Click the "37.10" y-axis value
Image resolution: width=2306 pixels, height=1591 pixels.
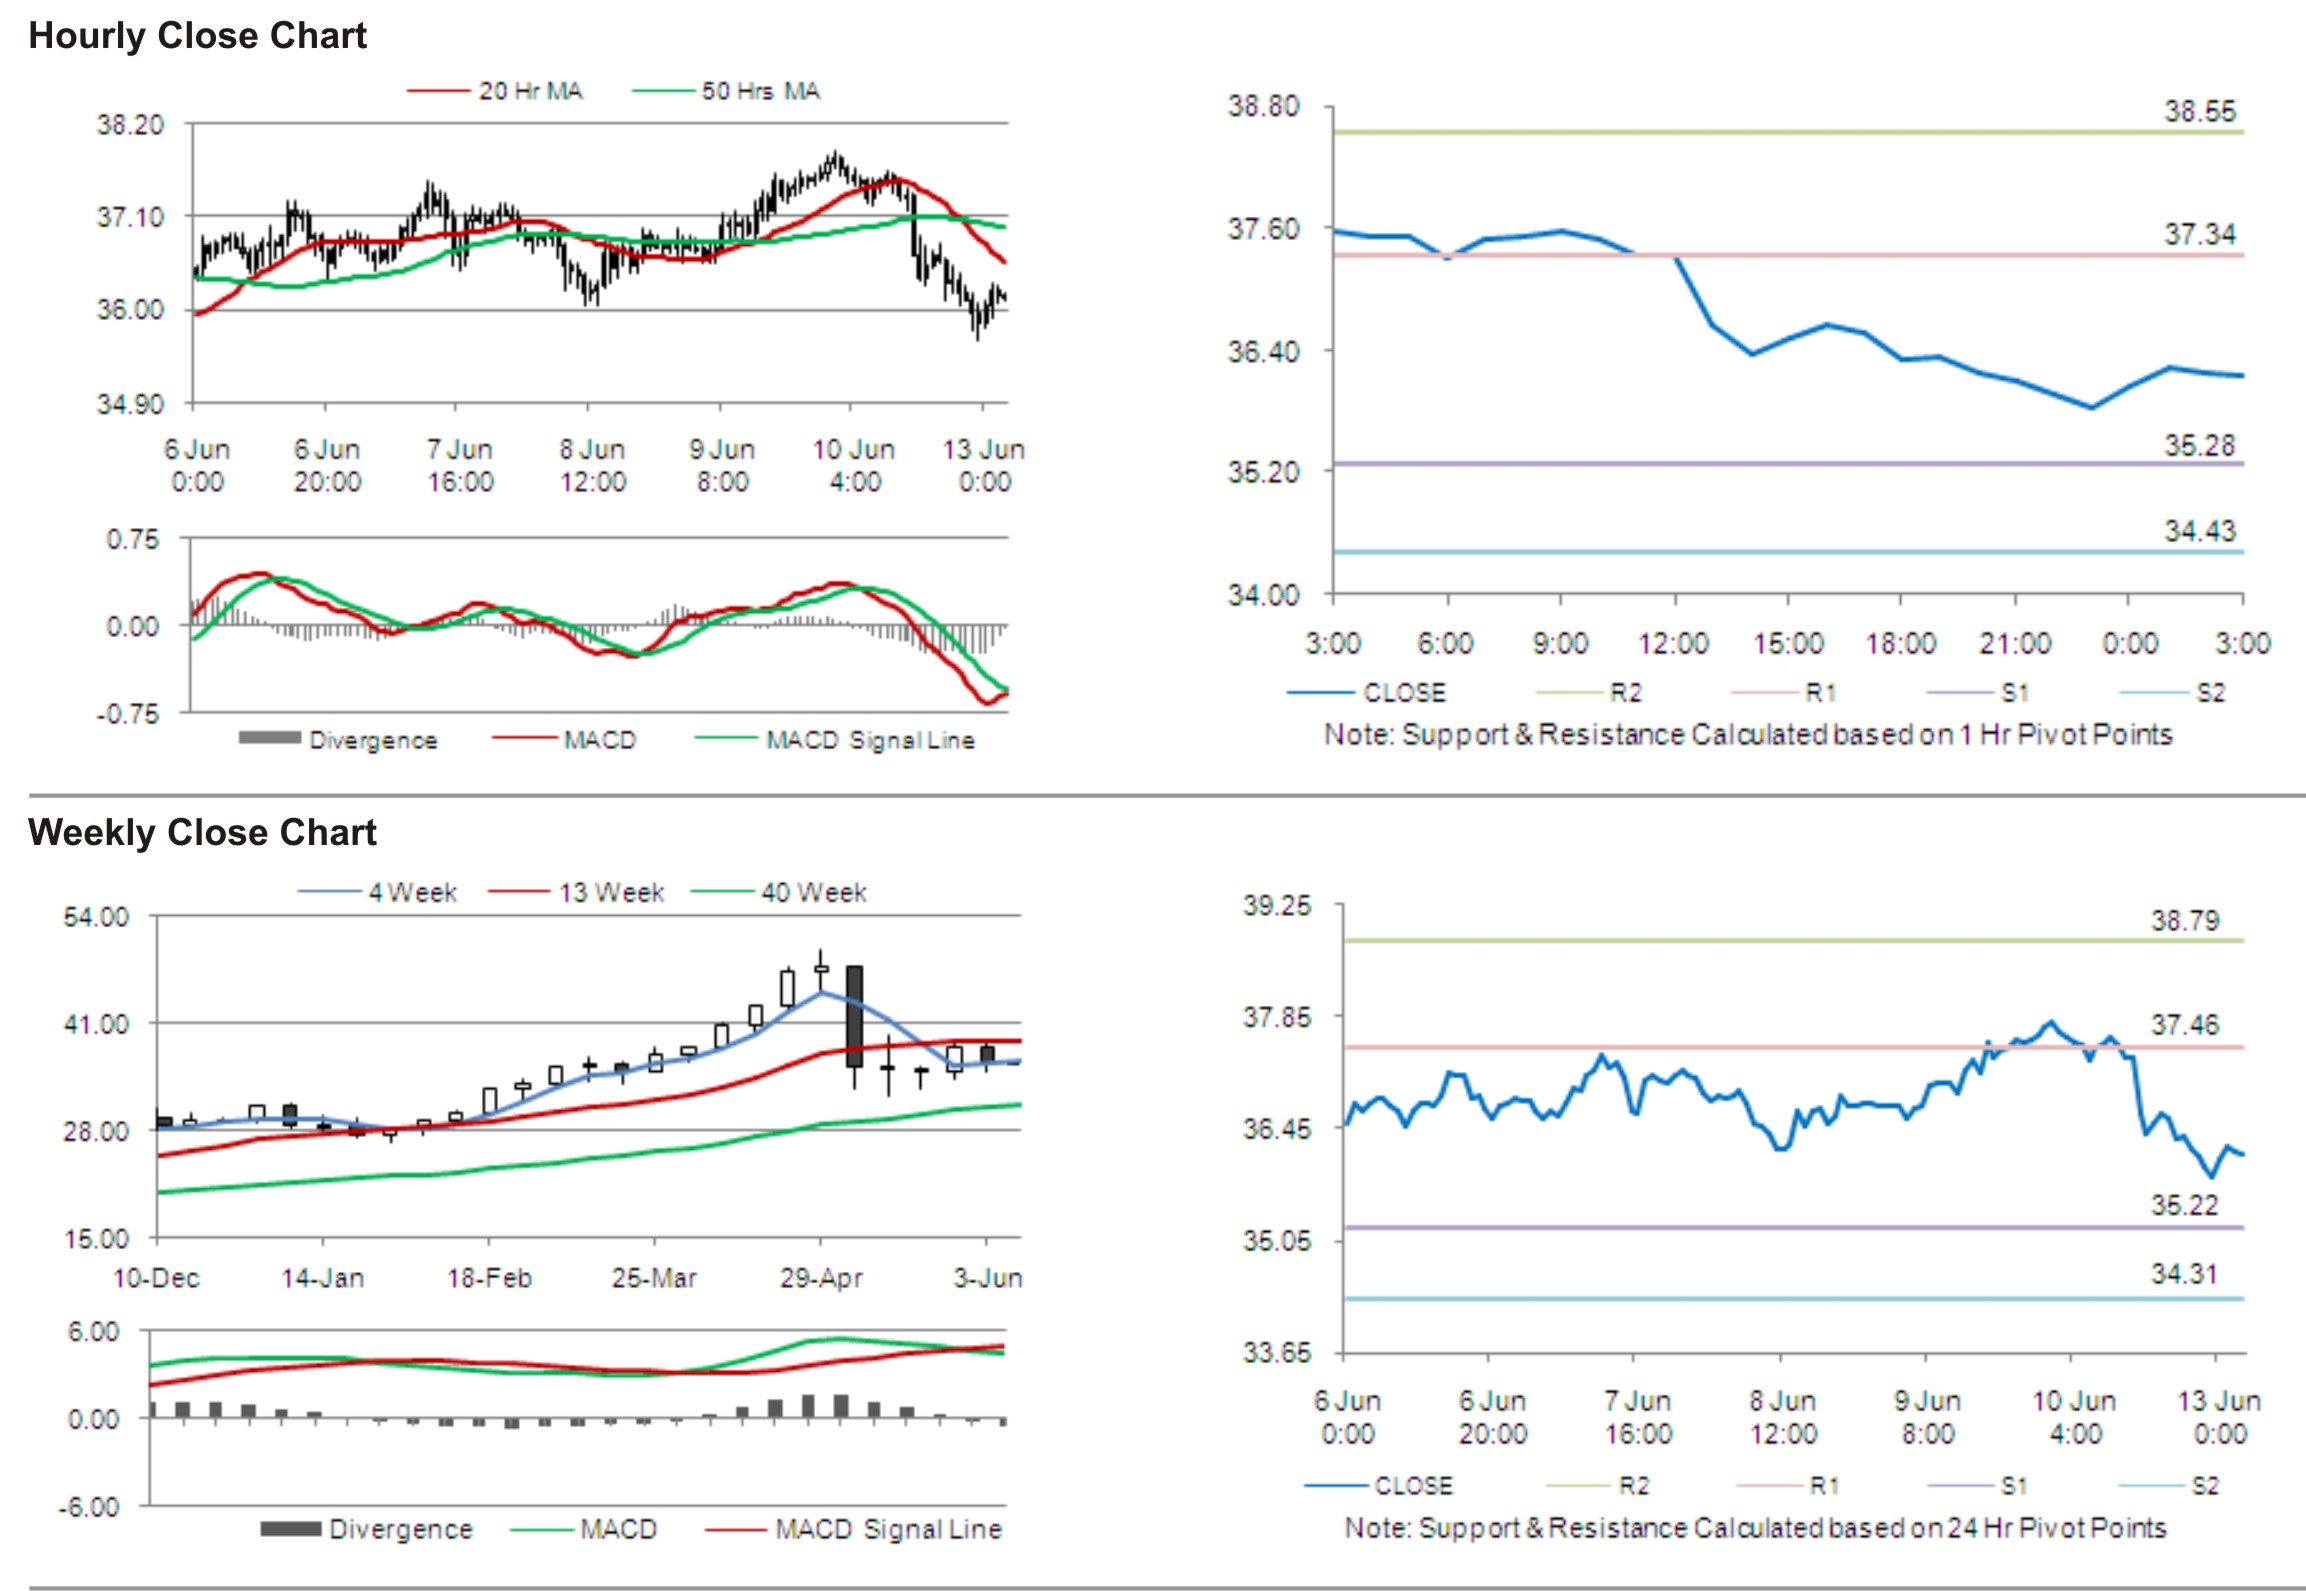(x=130, y=217)
